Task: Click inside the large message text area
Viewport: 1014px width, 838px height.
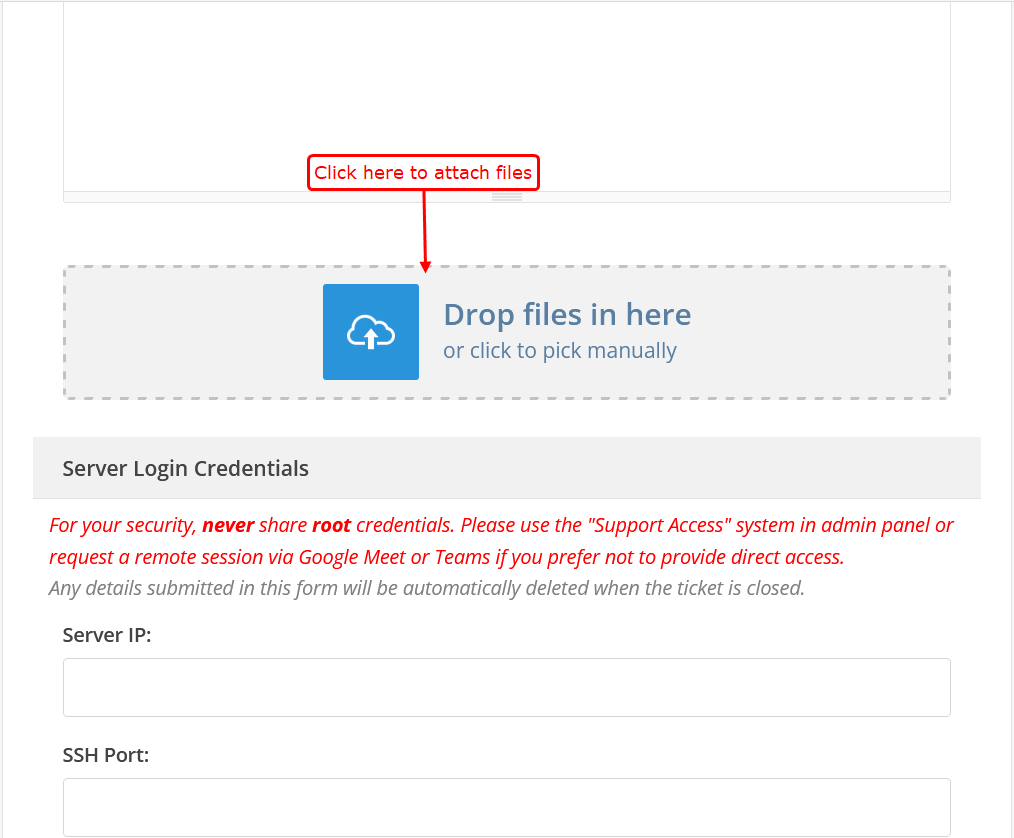Action: point(506,90)
